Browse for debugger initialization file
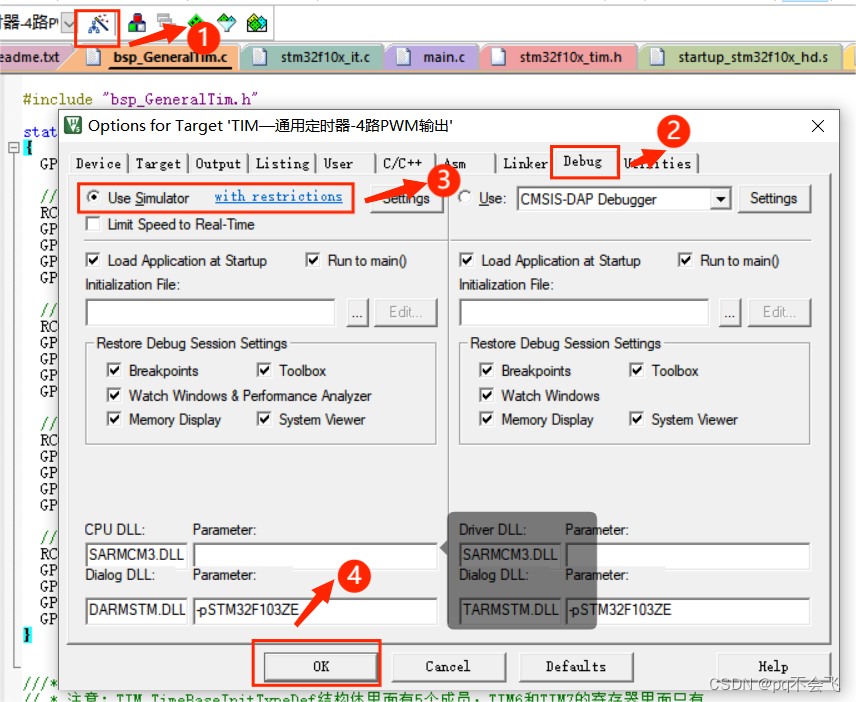 [x=730, y=313]
